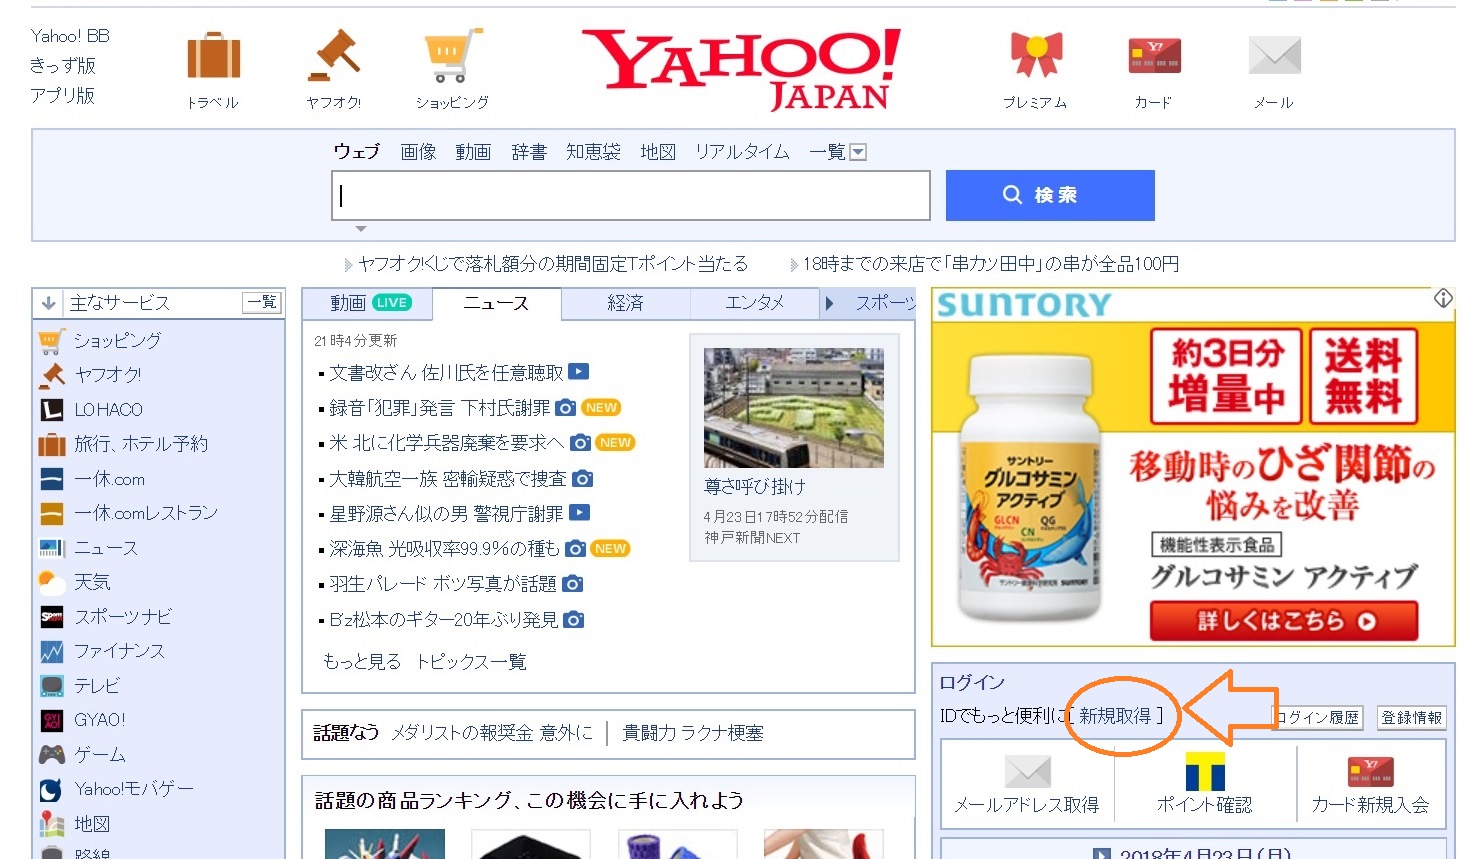1482x859 pixels.
Task: Open the Mail (メール) envelope icon in the header
Action: [1274, 55]
